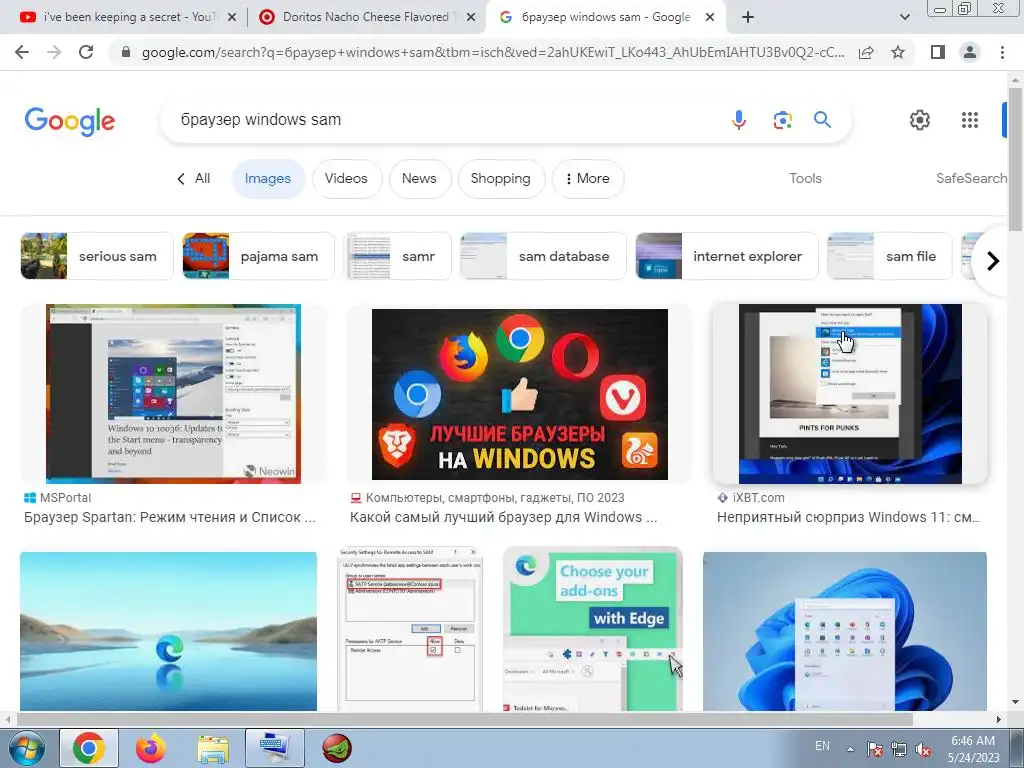
Task: Switch to Shopping results
Action: click(x=501, y=178)
